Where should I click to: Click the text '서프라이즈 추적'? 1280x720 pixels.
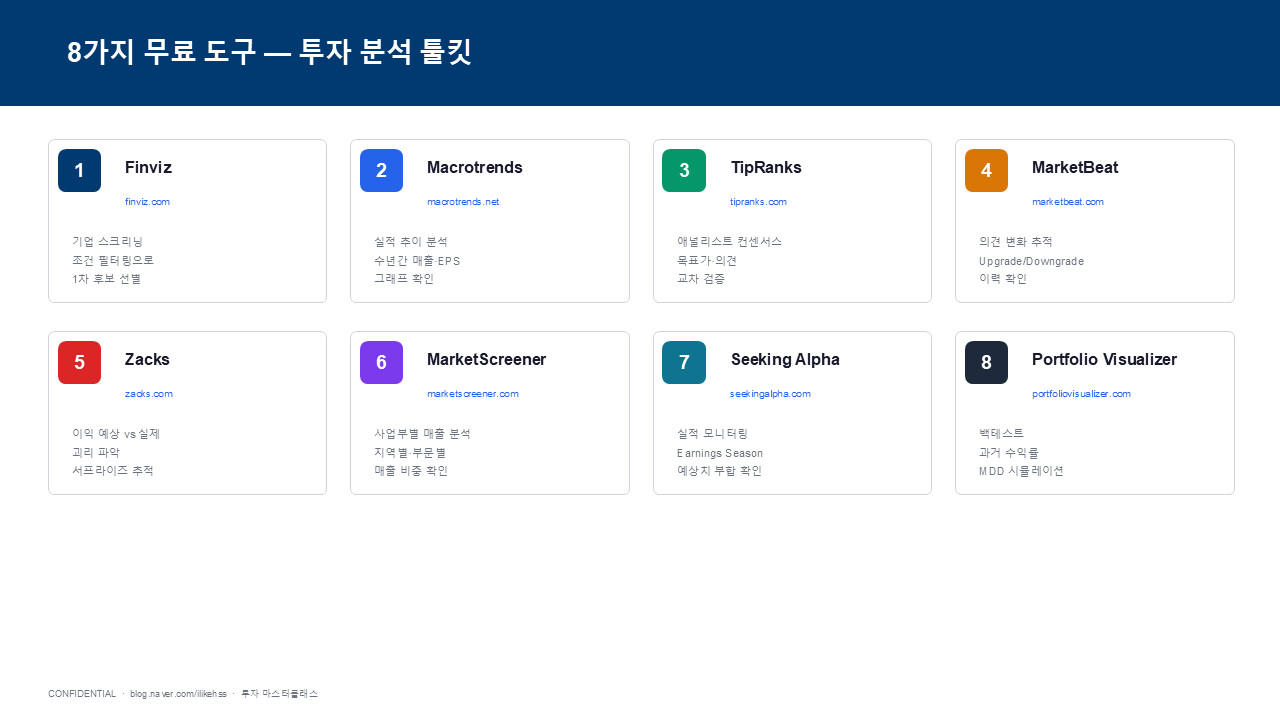[113, 471]
